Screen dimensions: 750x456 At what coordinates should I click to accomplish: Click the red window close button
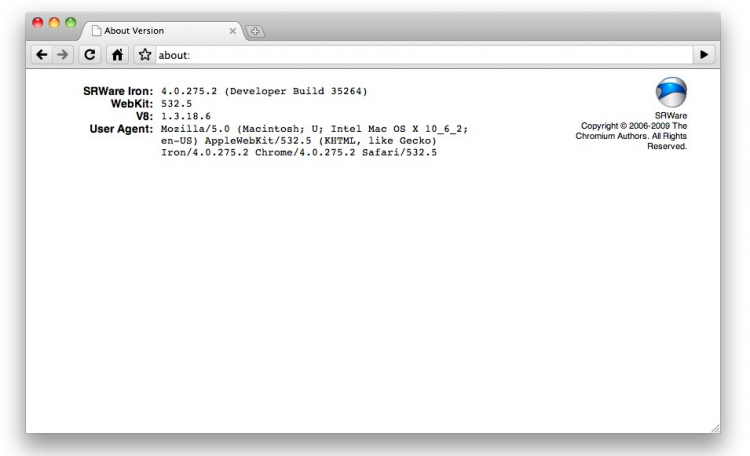click(38, 22)
